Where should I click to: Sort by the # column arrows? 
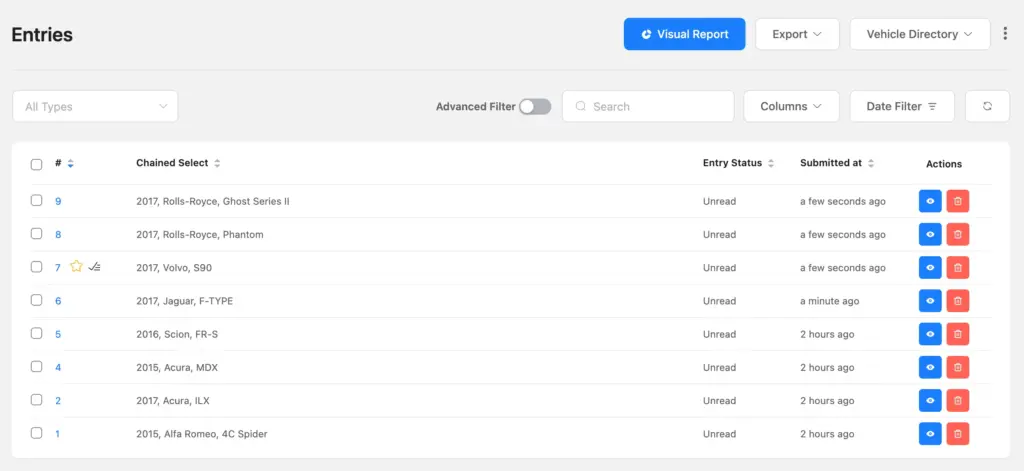click(71, 164)
